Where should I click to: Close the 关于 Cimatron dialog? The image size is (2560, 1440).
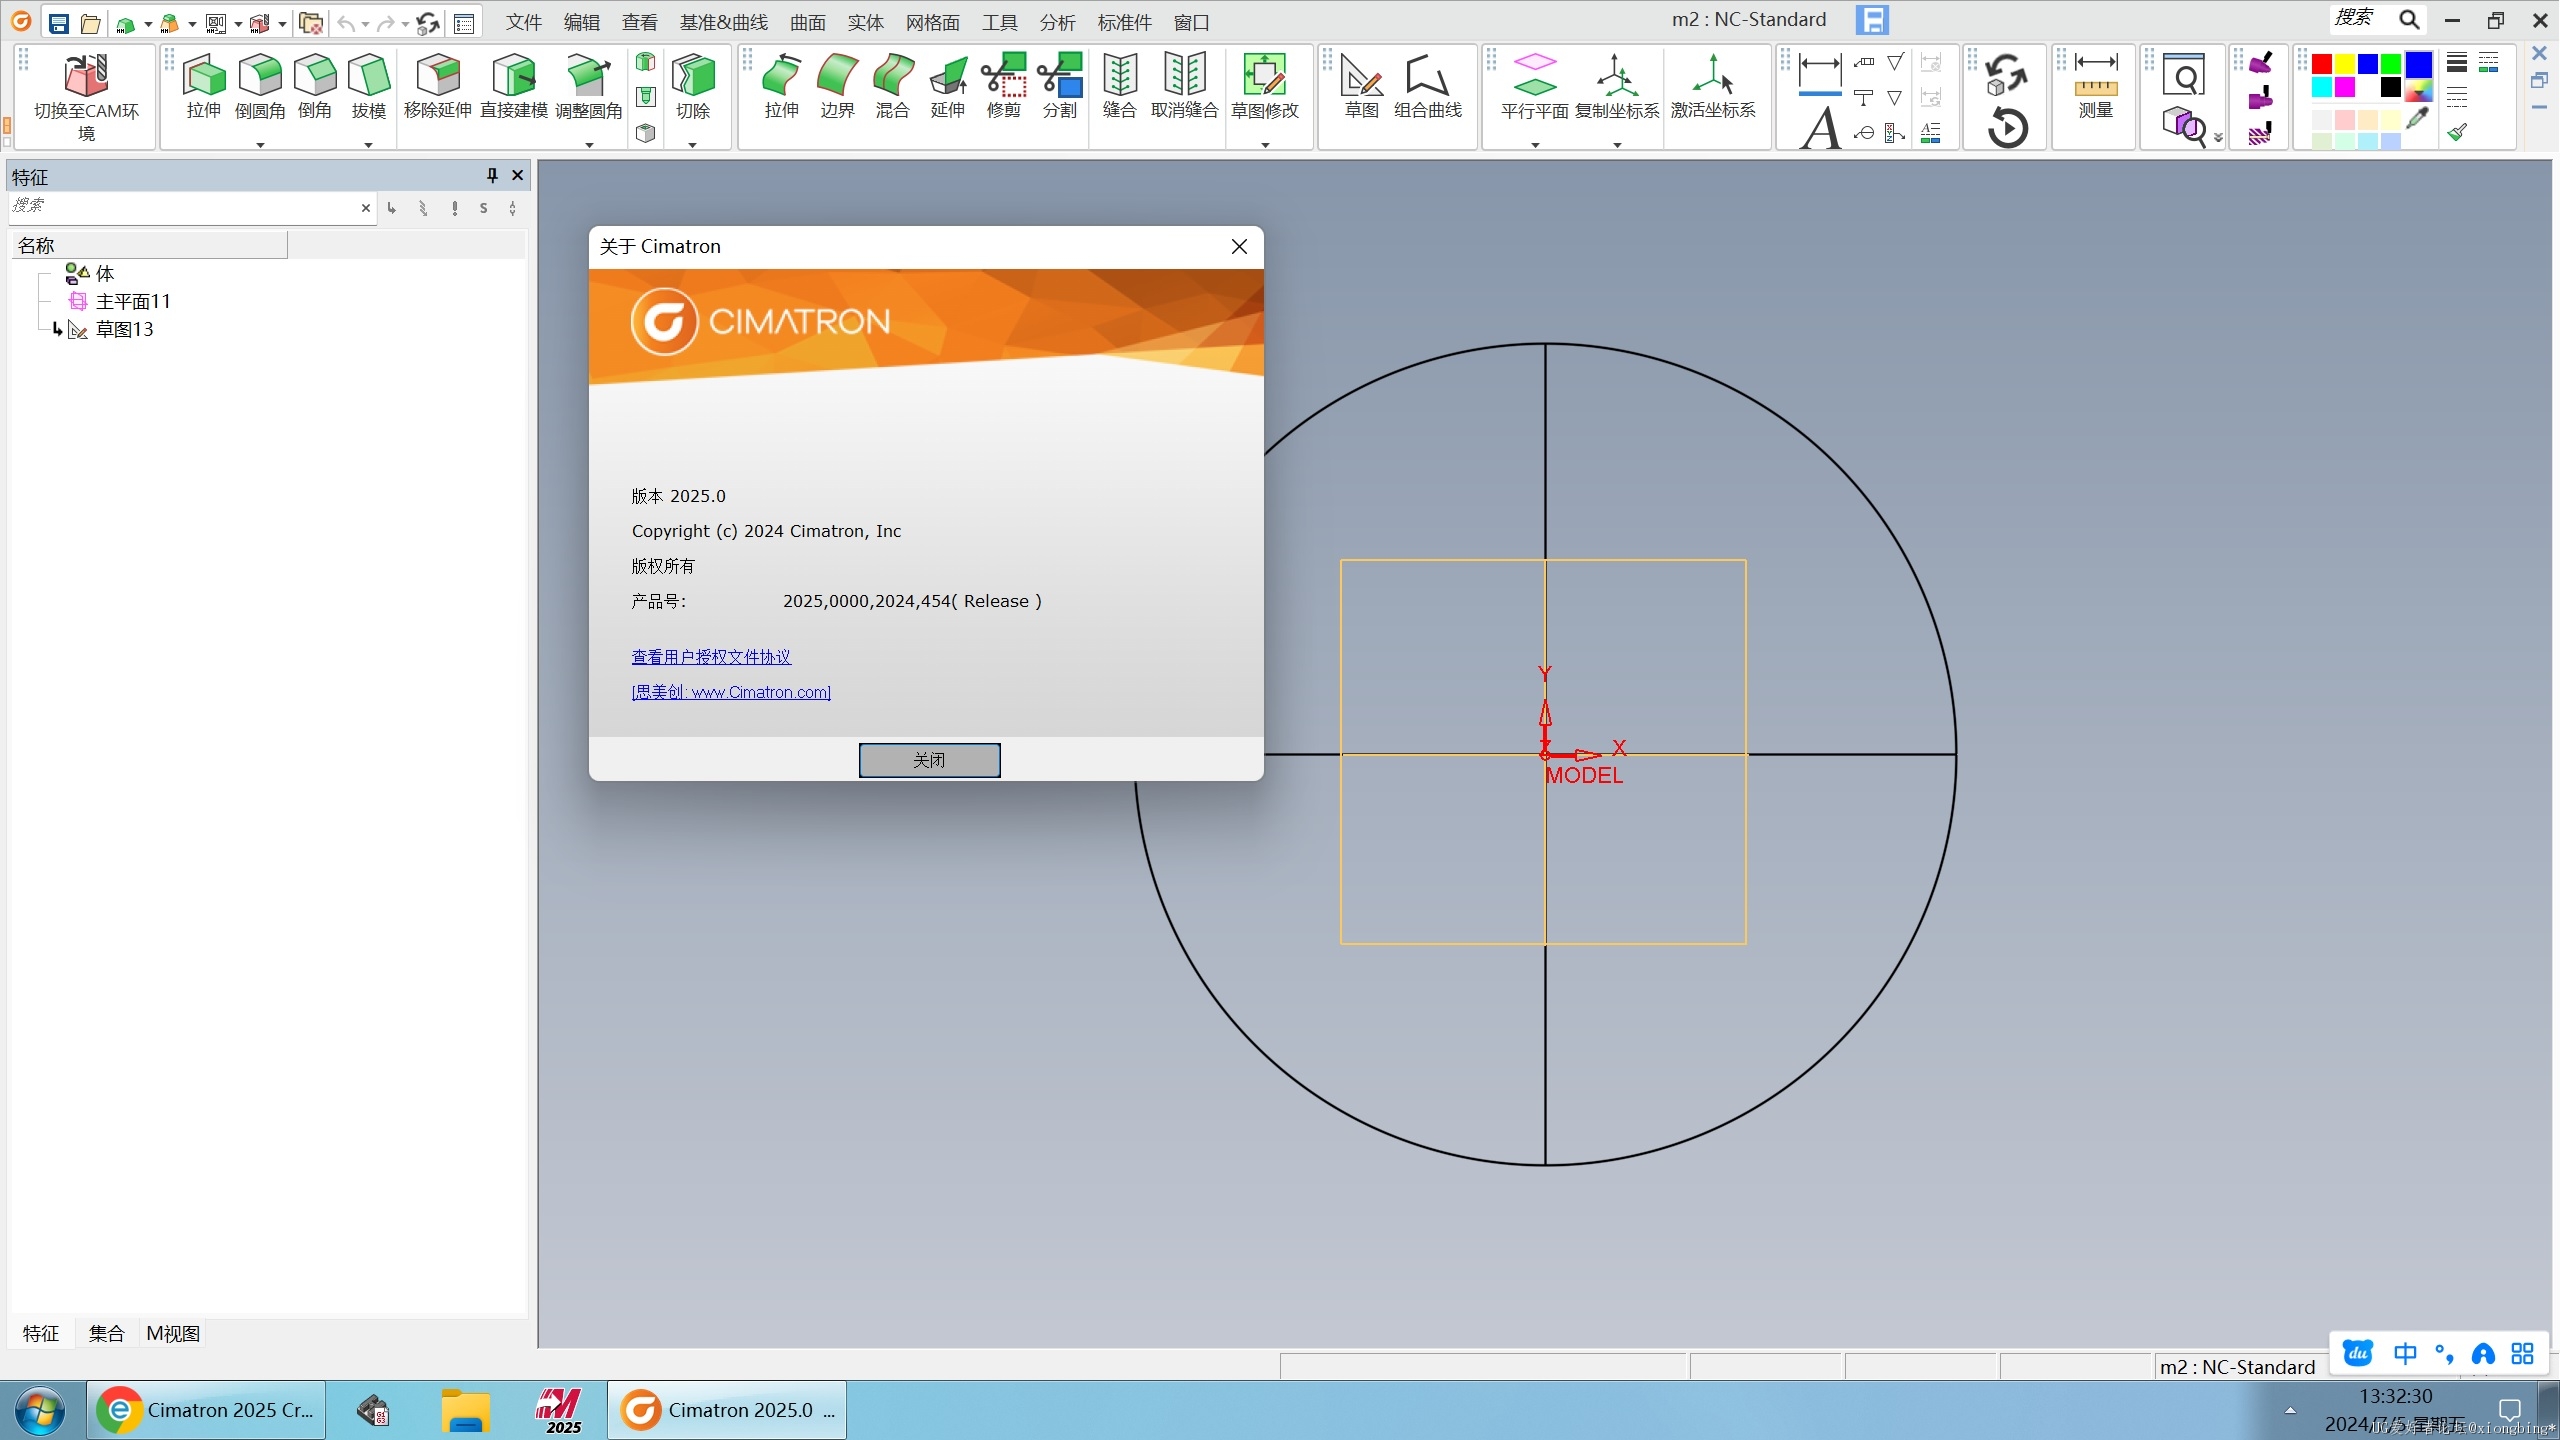pyautogui.click(x=1239, y=246)
